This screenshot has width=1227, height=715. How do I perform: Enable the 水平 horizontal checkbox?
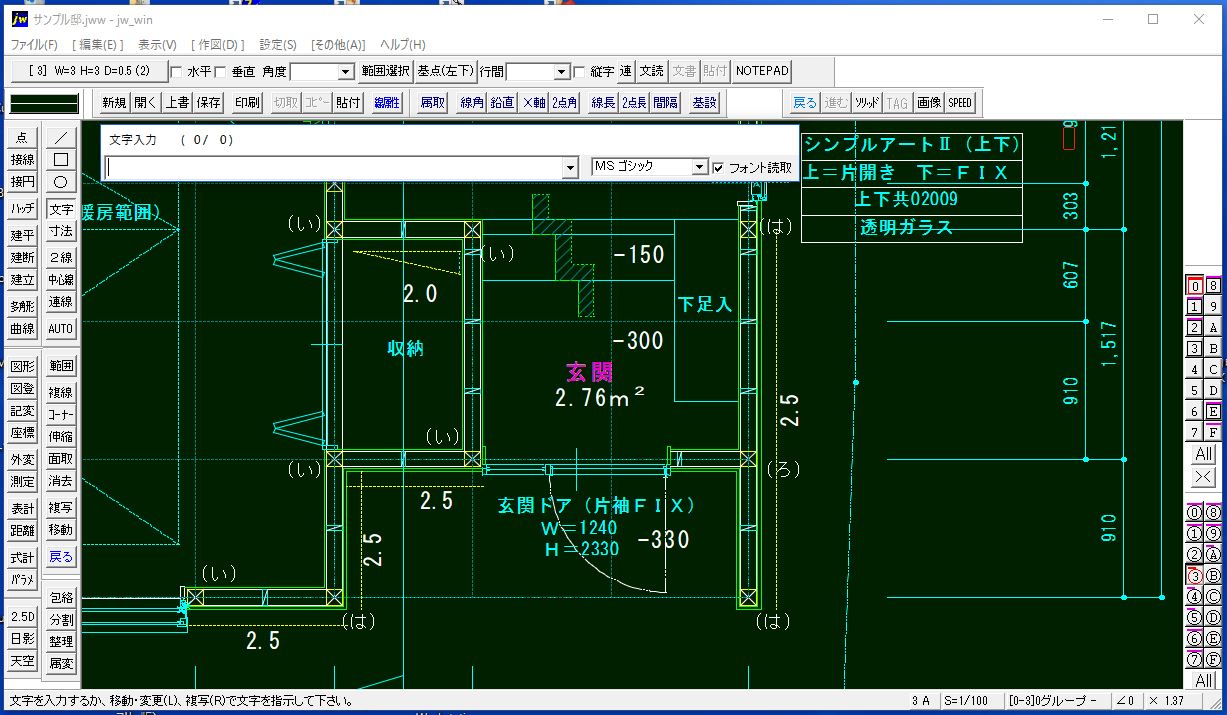pos(177,72)
